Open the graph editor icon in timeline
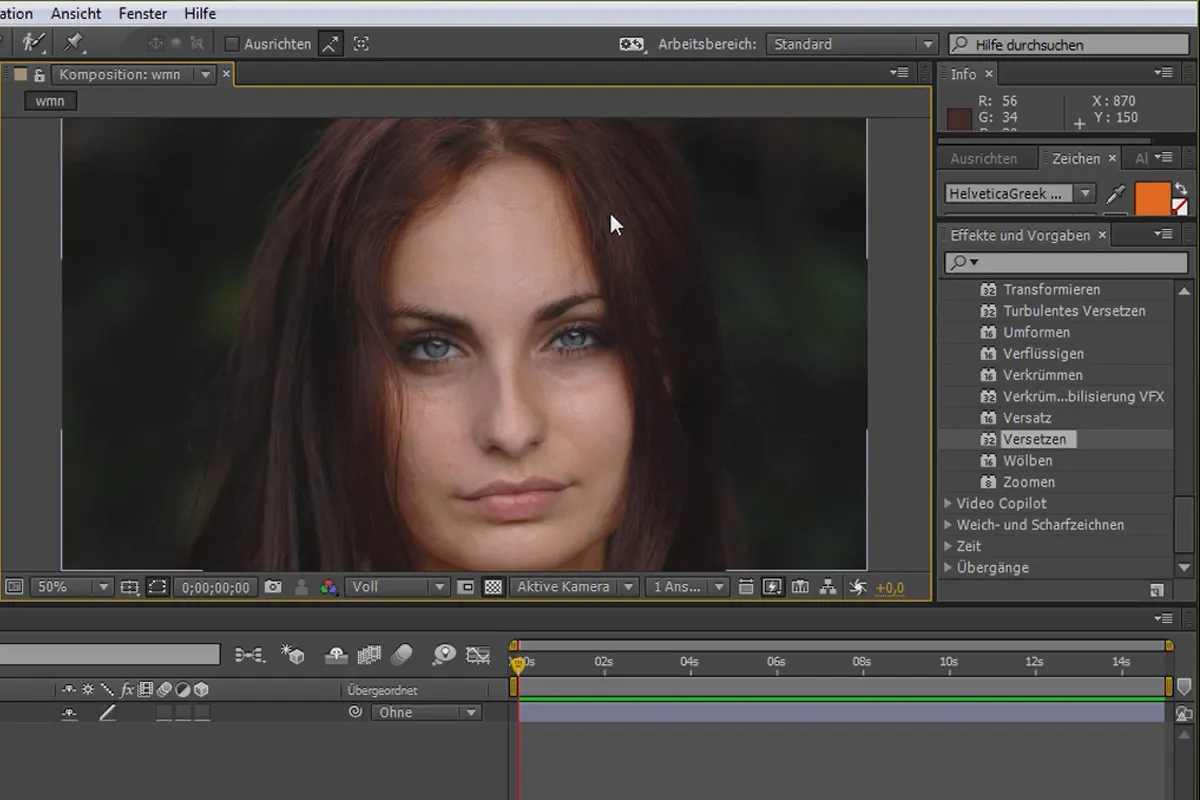Viewport: 1200px width, 800px height. pos(478,656)
